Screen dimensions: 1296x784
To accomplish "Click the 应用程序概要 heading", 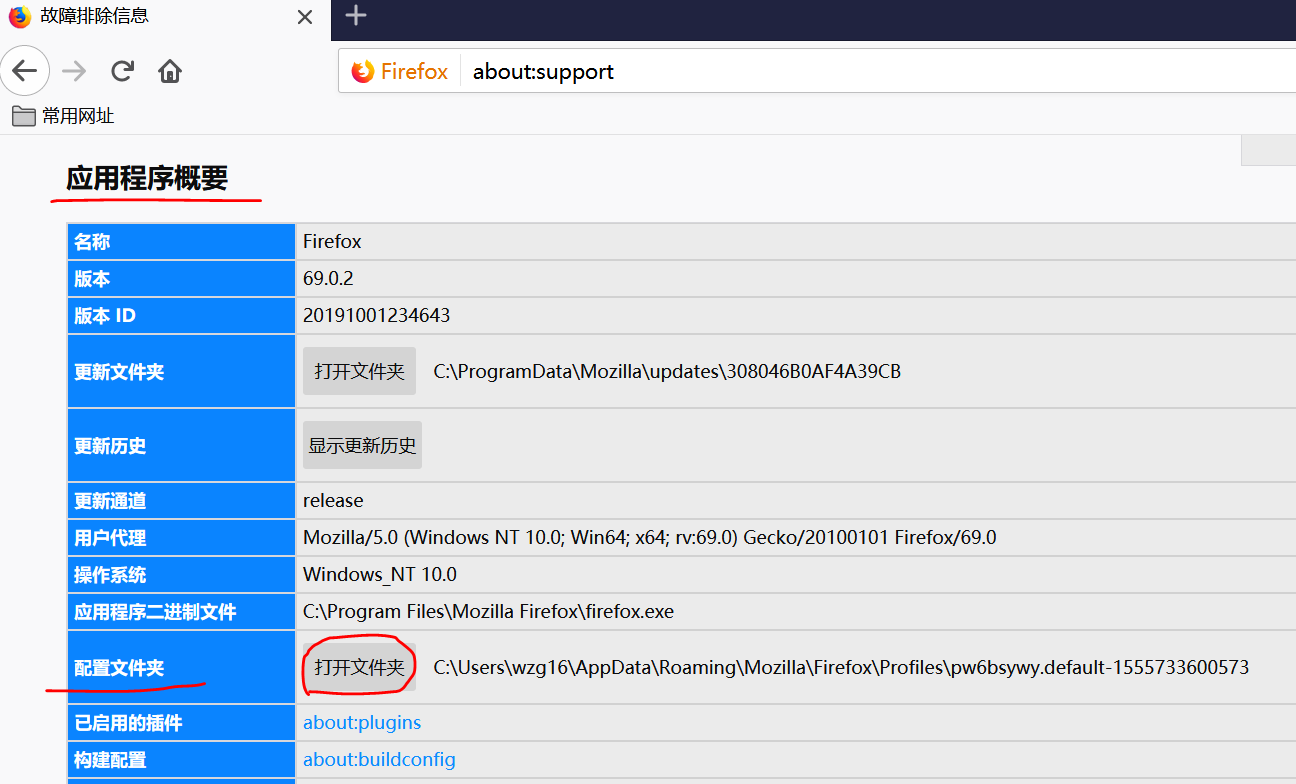I will coord(147,179).
